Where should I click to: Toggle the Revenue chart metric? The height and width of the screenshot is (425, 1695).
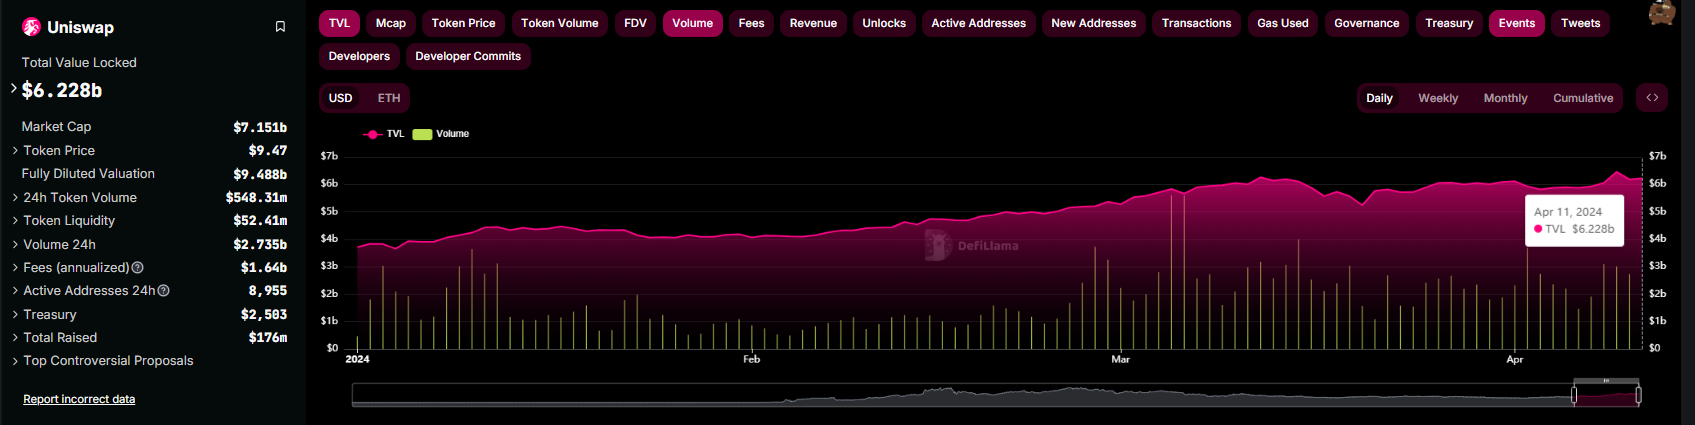pyautogui.click(x=813, y=23)
